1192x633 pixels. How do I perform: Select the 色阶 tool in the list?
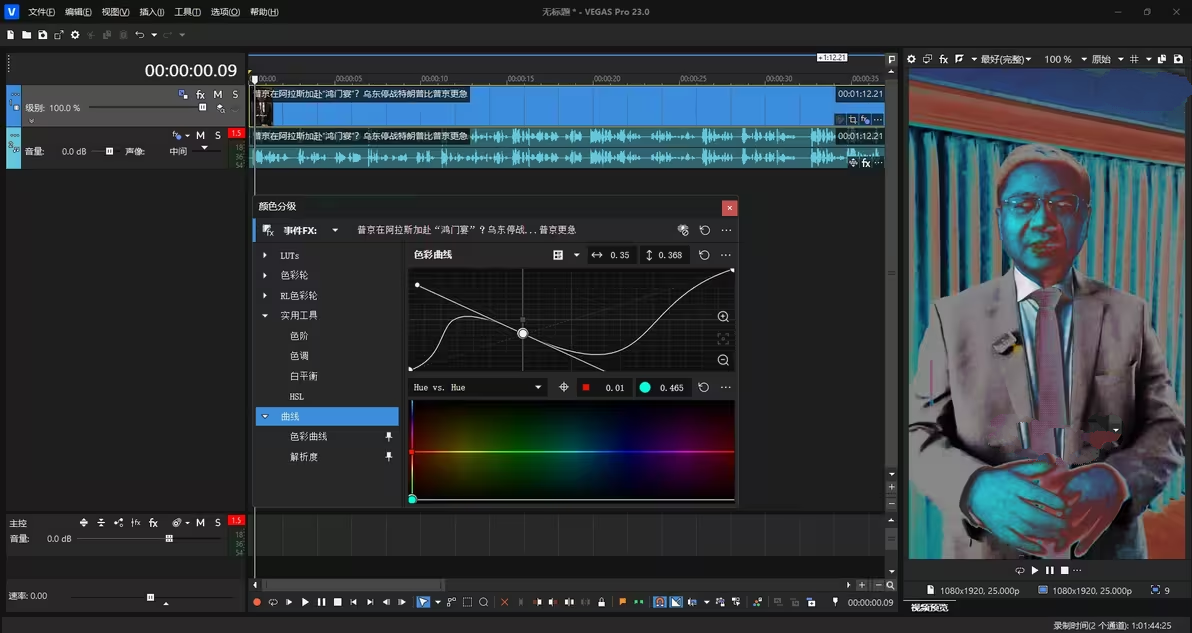tap(299, 336)
